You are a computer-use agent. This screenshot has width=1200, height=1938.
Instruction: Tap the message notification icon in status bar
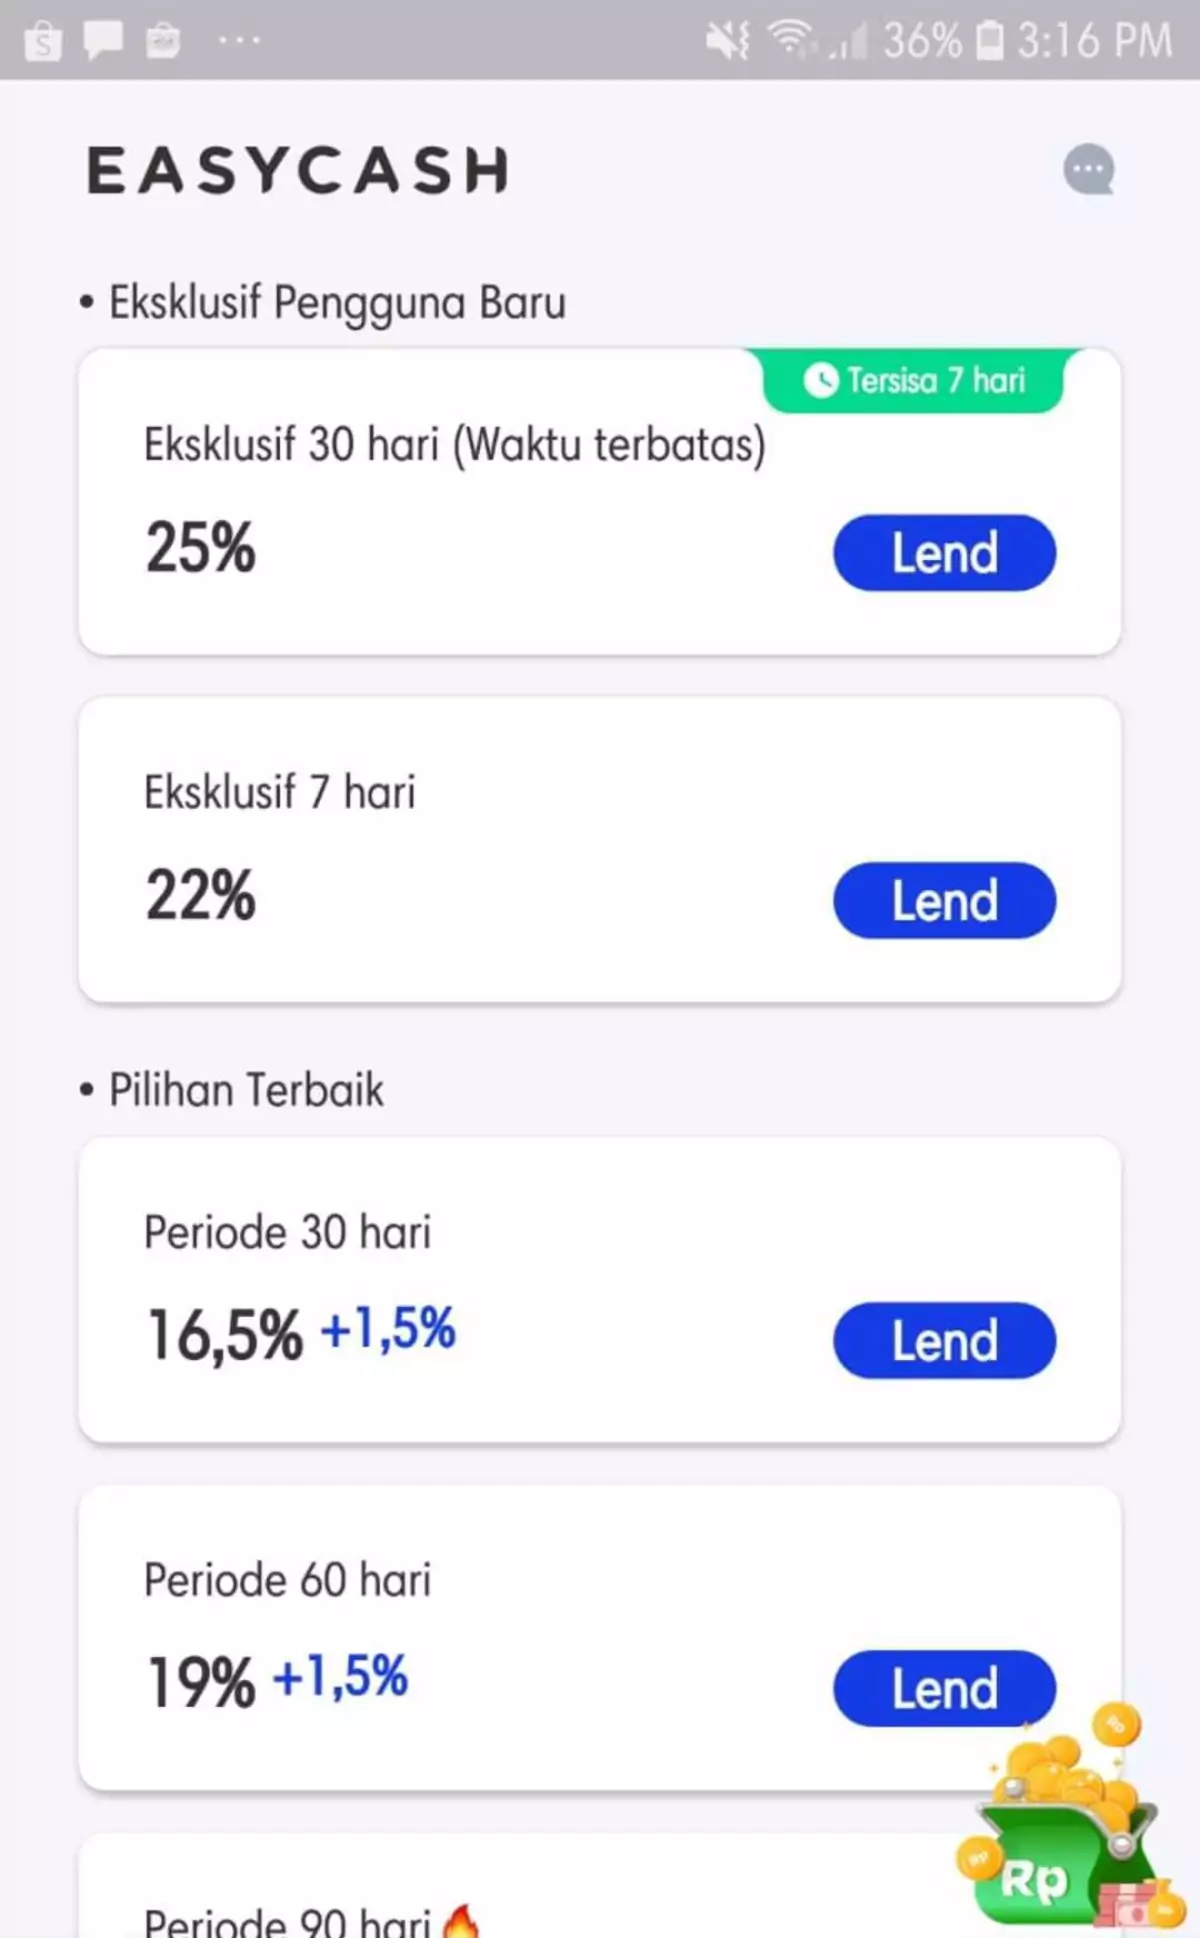pos(103,40)
